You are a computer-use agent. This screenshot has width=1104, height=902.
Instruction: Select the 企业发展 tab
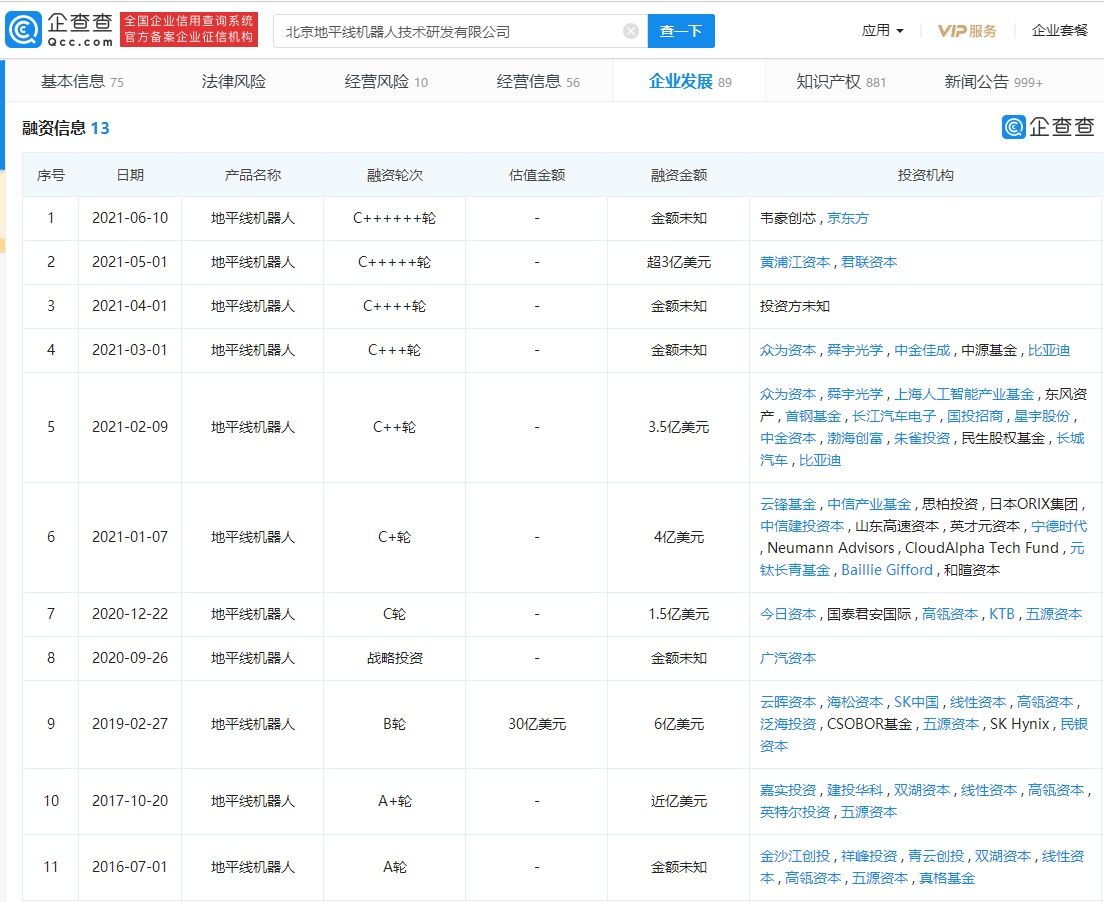tap(690, 82)
